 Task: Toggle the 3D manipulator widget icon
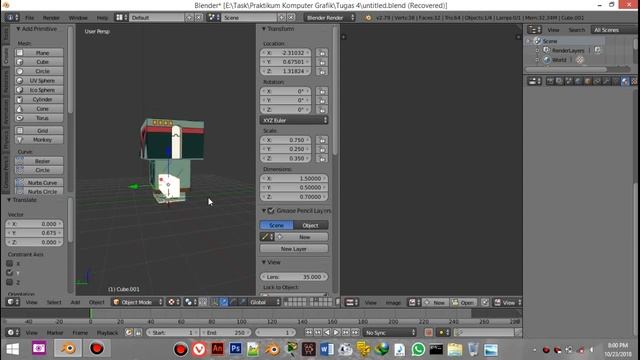click(215, 302)
